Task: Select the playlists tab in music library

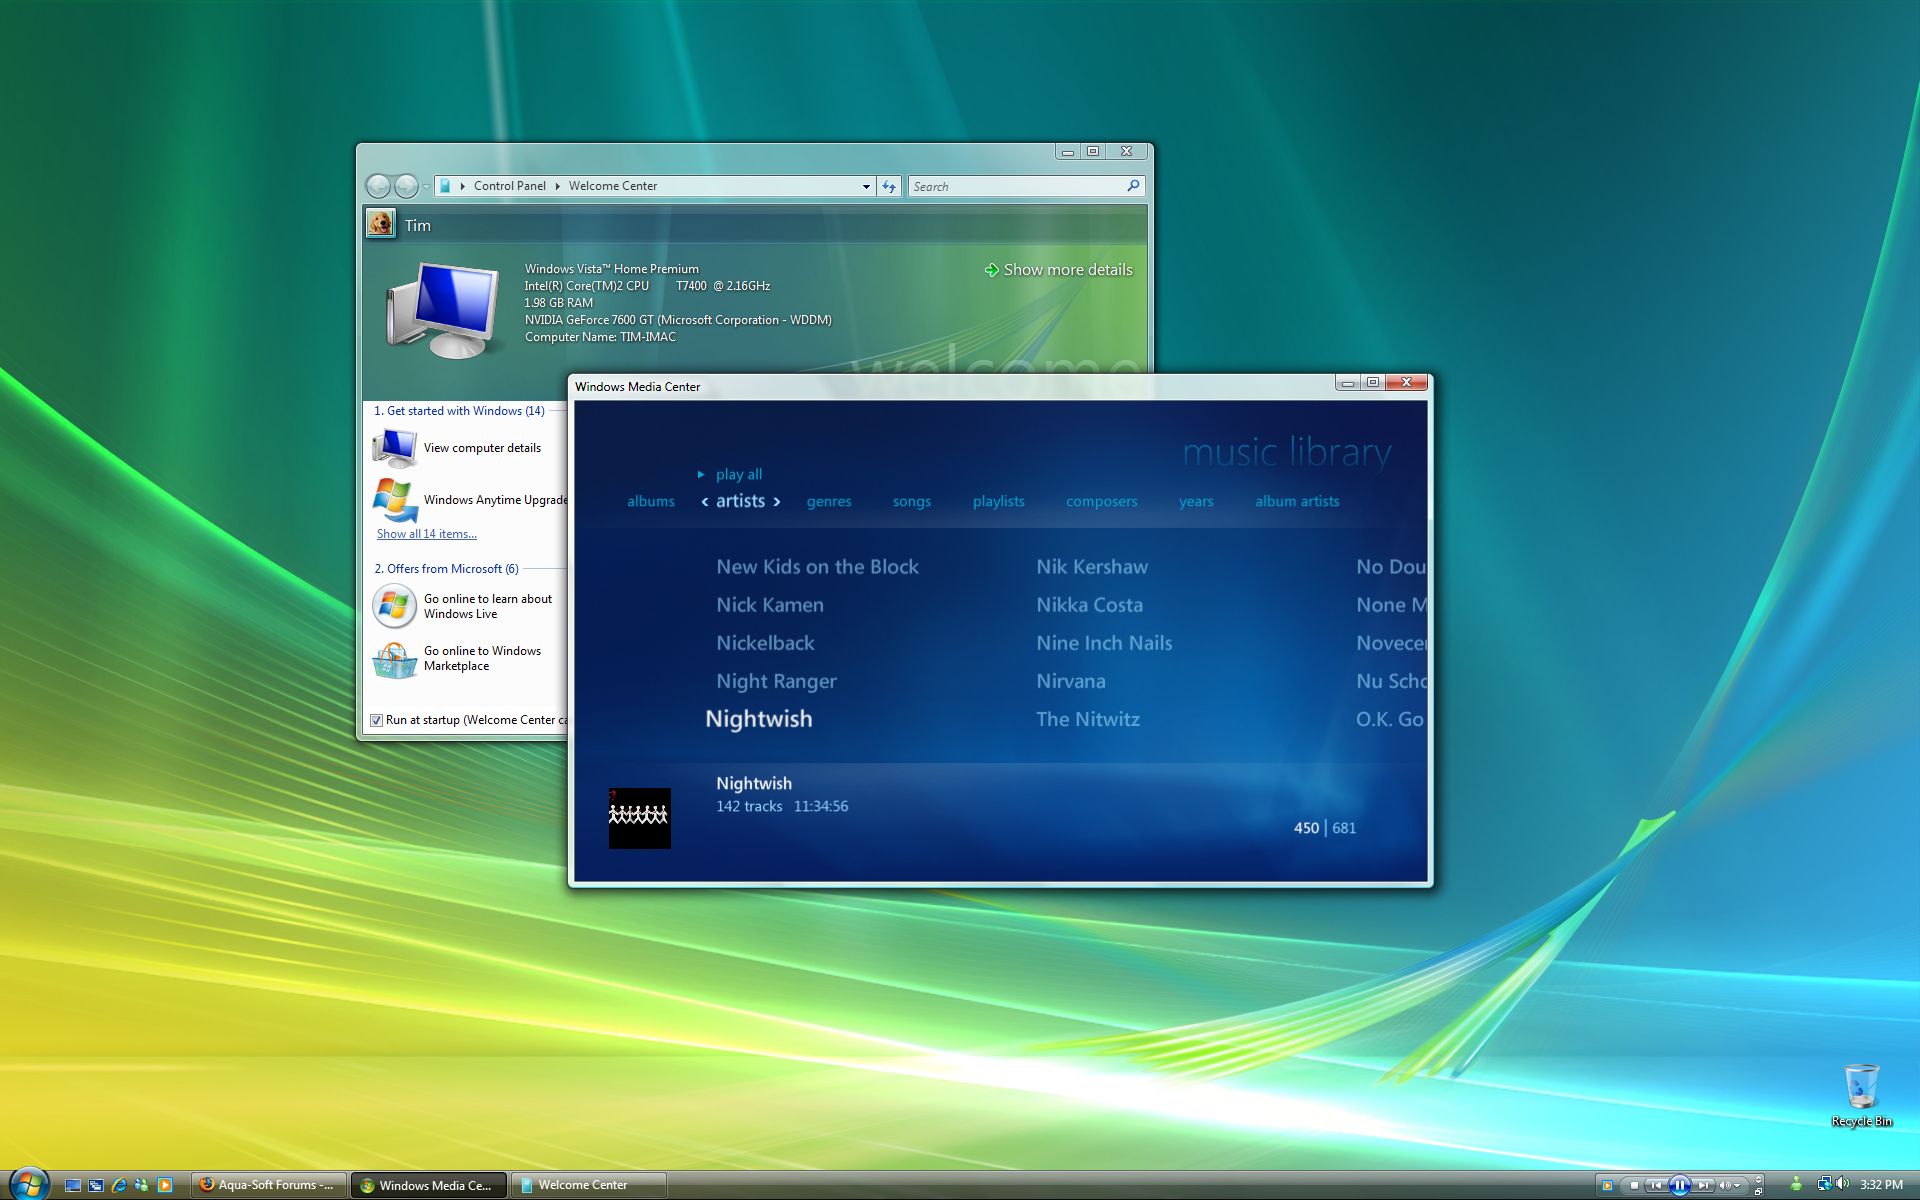Action: [x=999, y=501]
